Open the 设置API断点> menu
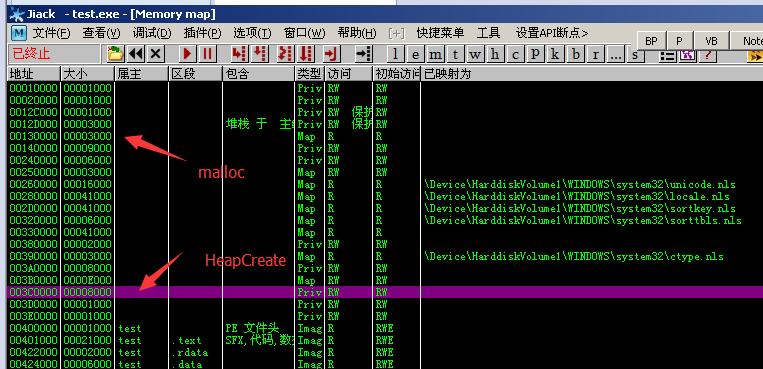The width and height of the screenshot is (763, 369). point(552,33)
